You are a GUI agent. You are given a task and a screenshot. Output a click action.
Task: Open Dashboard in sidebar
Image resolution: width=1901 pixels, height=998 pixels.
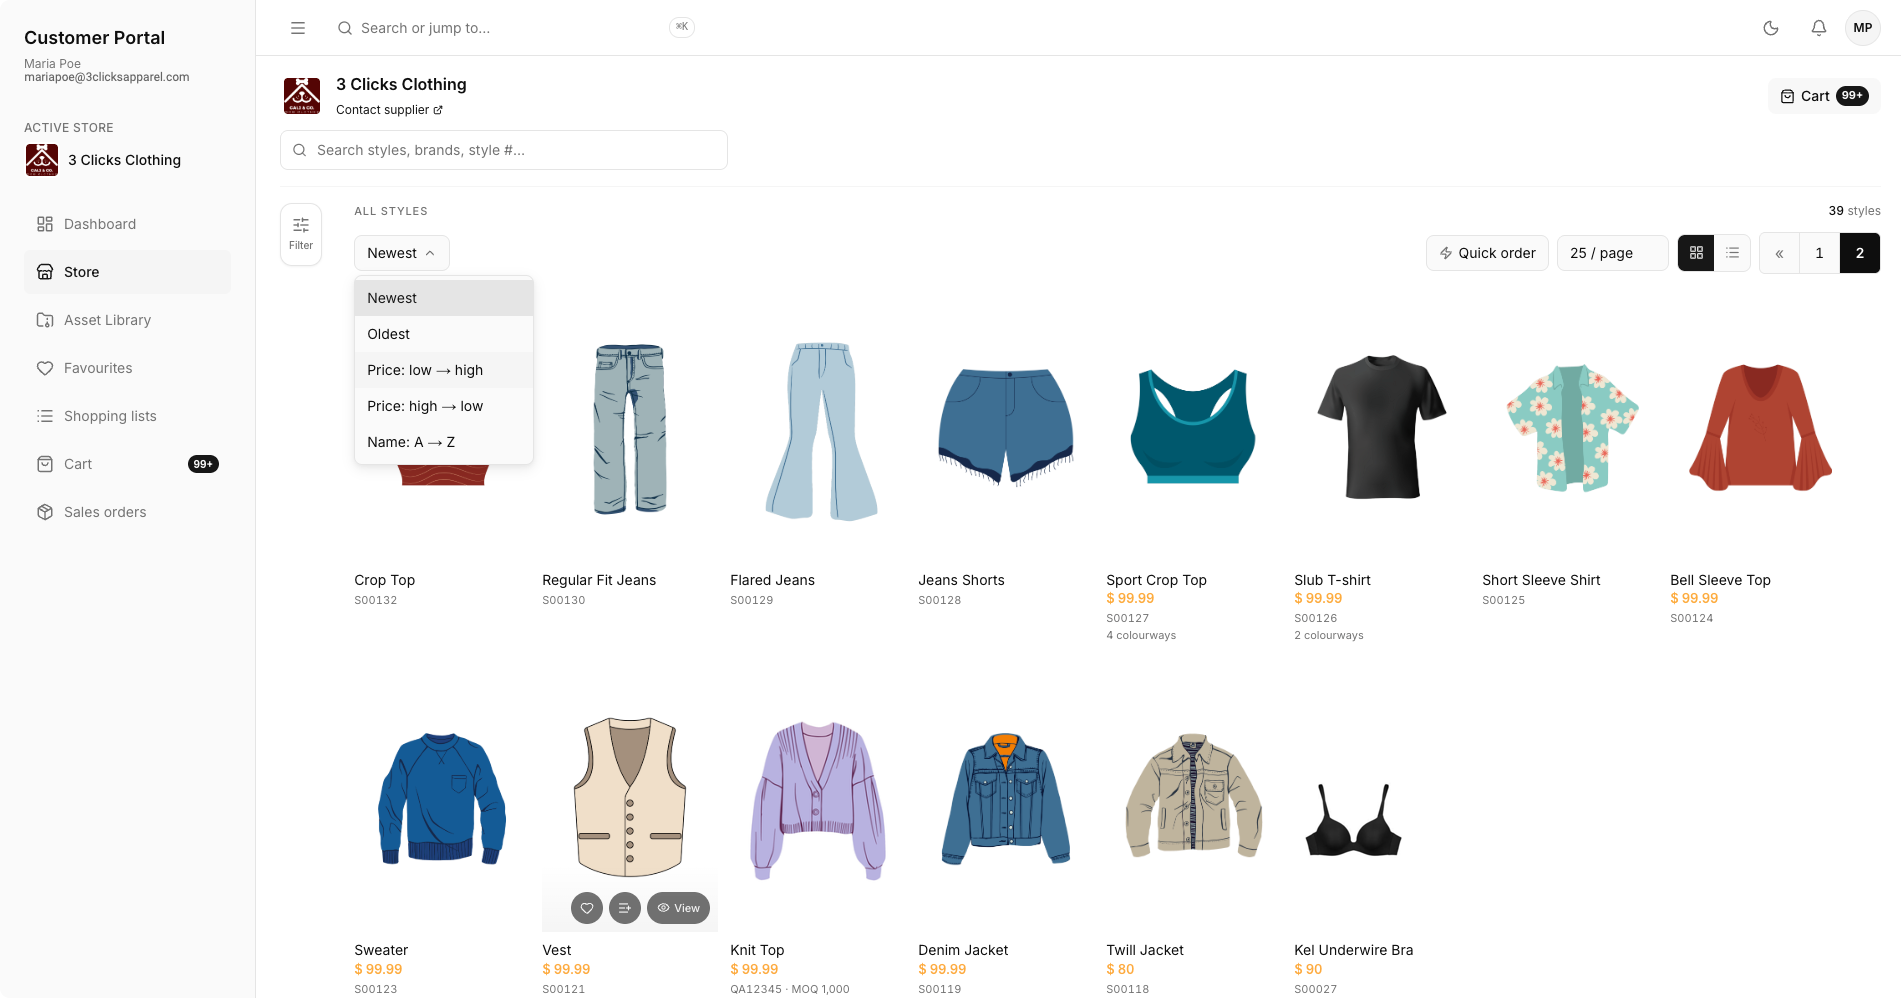click(x=127, y=224)
